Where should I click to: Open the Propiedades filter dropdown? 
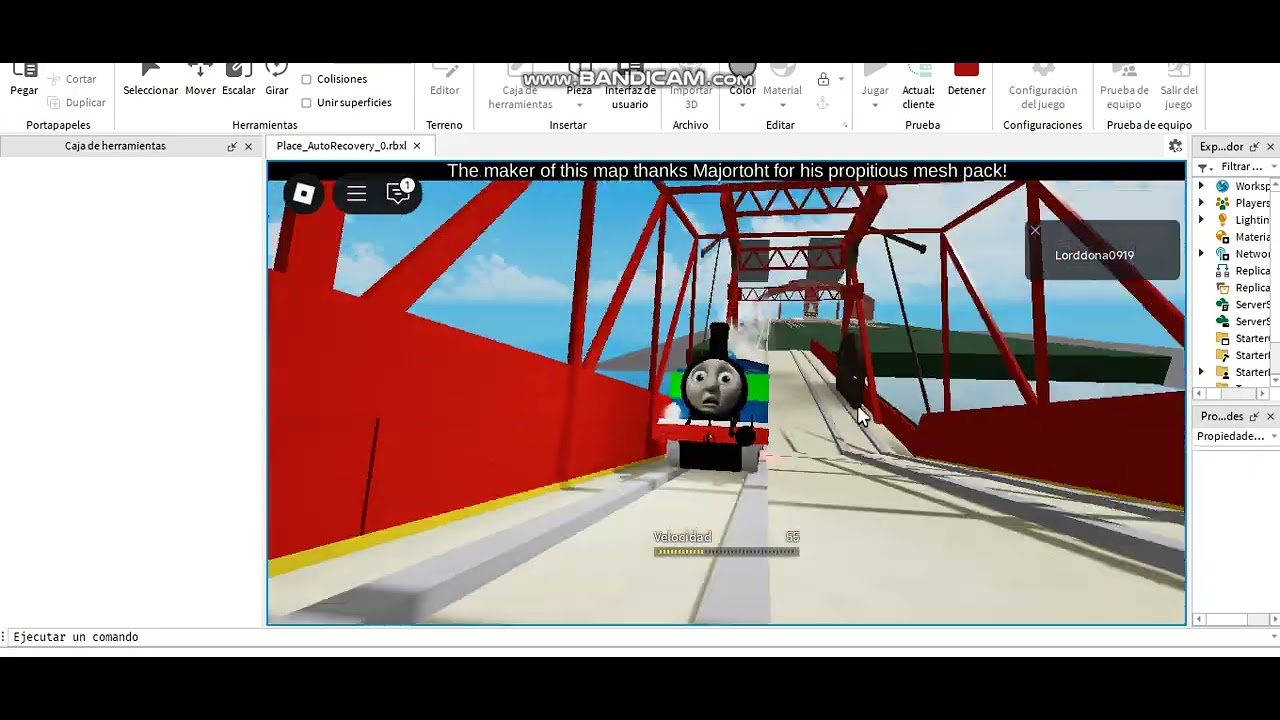[1273, 437]
